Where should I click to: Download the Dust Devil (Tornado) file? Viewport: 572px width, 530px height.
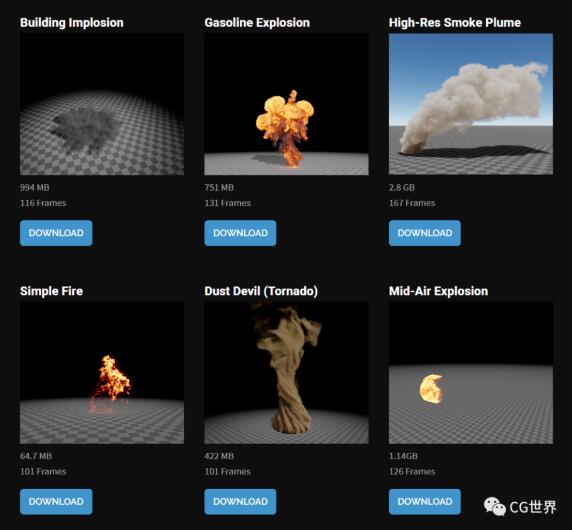tap(240, 502)
